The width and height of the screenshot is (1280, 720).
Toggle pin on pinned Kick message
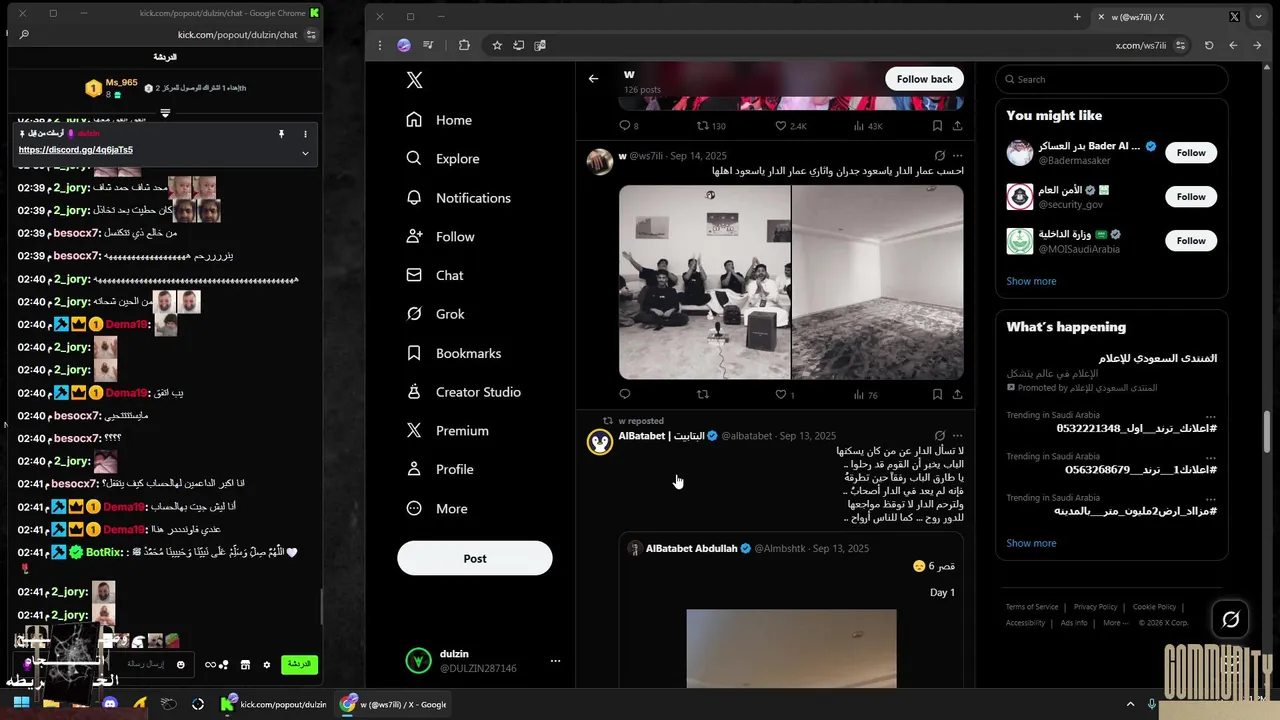tap(281, 133)
